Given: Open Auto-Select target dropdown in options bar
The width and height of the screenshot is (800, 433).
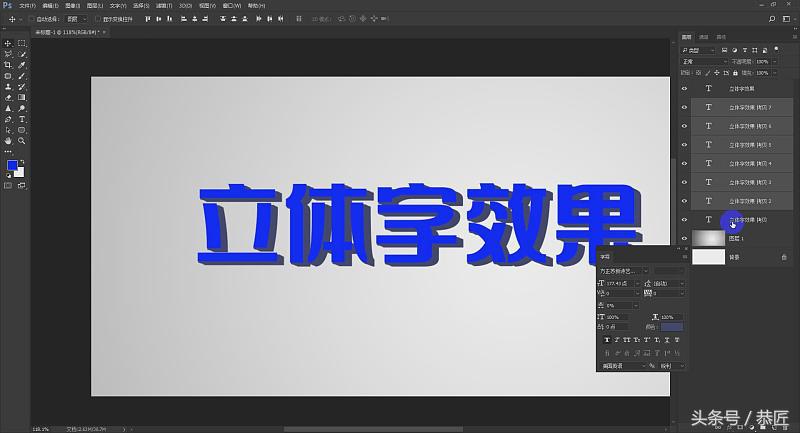Looking at the screenshot, I should 77,19.
